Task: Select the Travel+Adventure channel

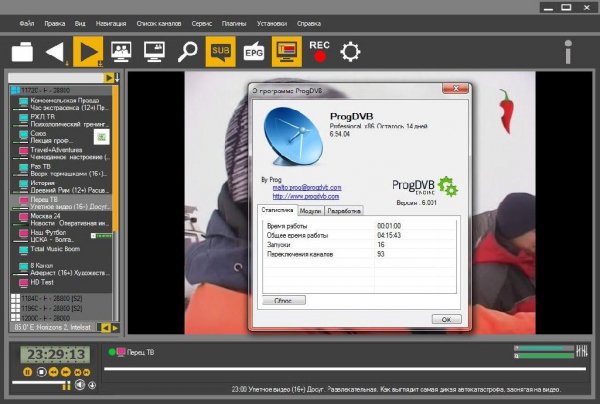Action: (x=61, y=153)
